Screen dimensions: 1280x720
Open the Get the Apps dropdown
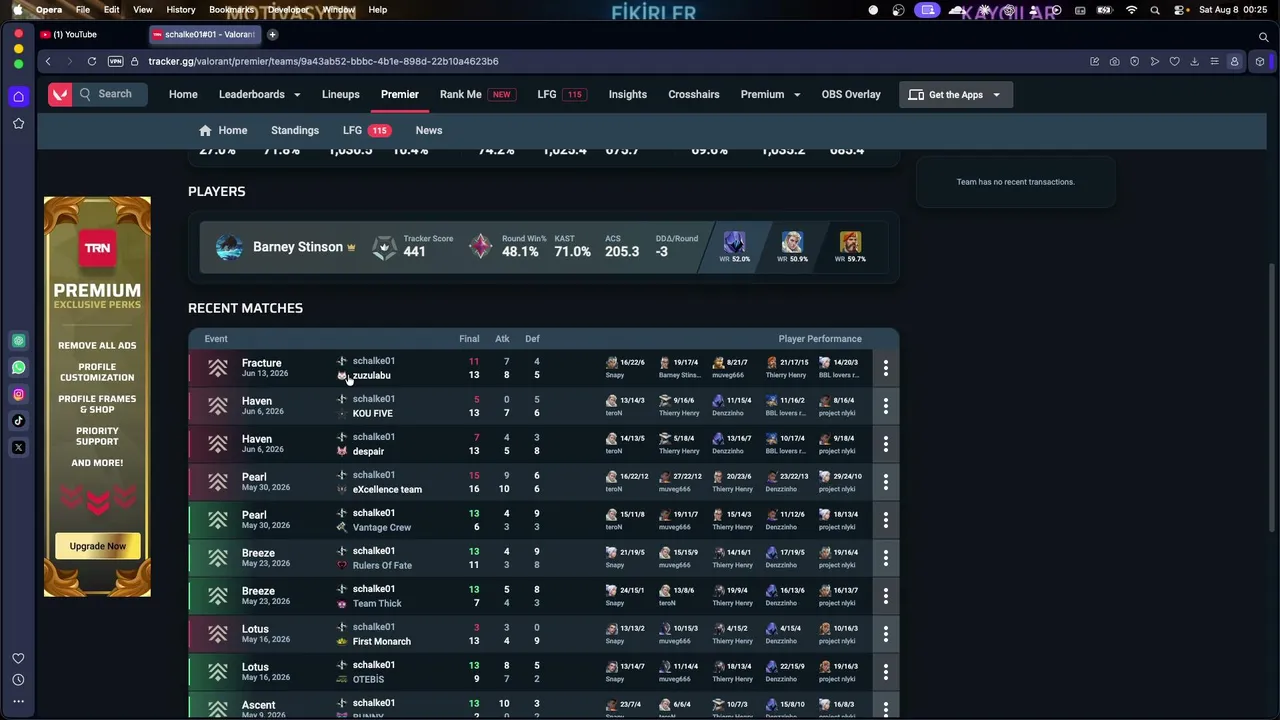click(x=955, y=95)
